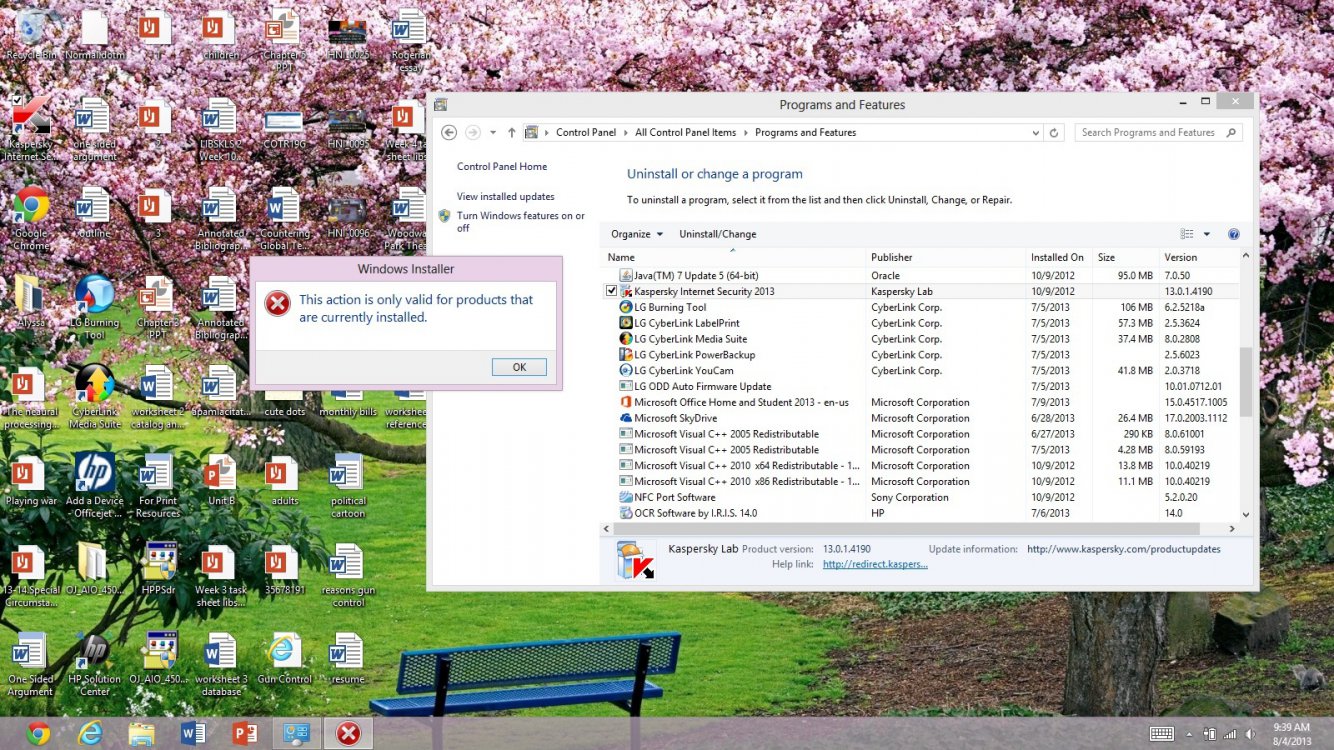Click the Search Programs and Features box
Screen dimensions: 1334x750
coord(1148,132)
